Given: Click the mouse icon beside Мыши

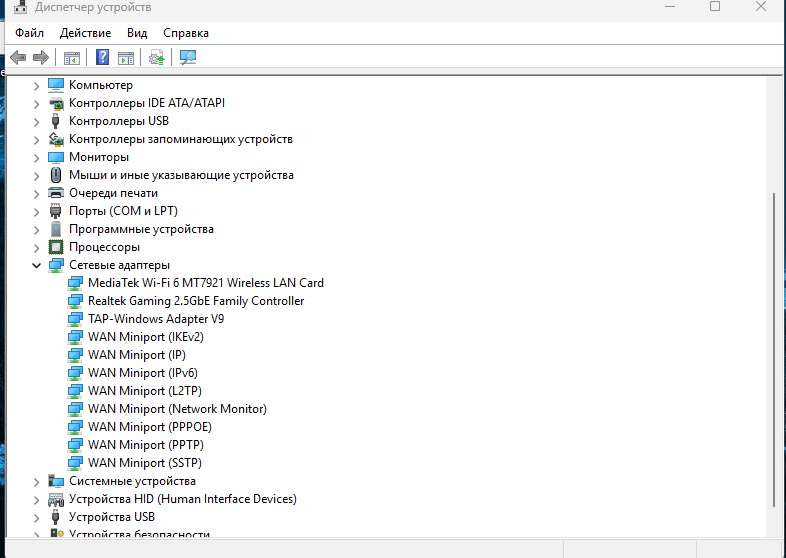Looking at the screenshot, I should pos(56,175).
